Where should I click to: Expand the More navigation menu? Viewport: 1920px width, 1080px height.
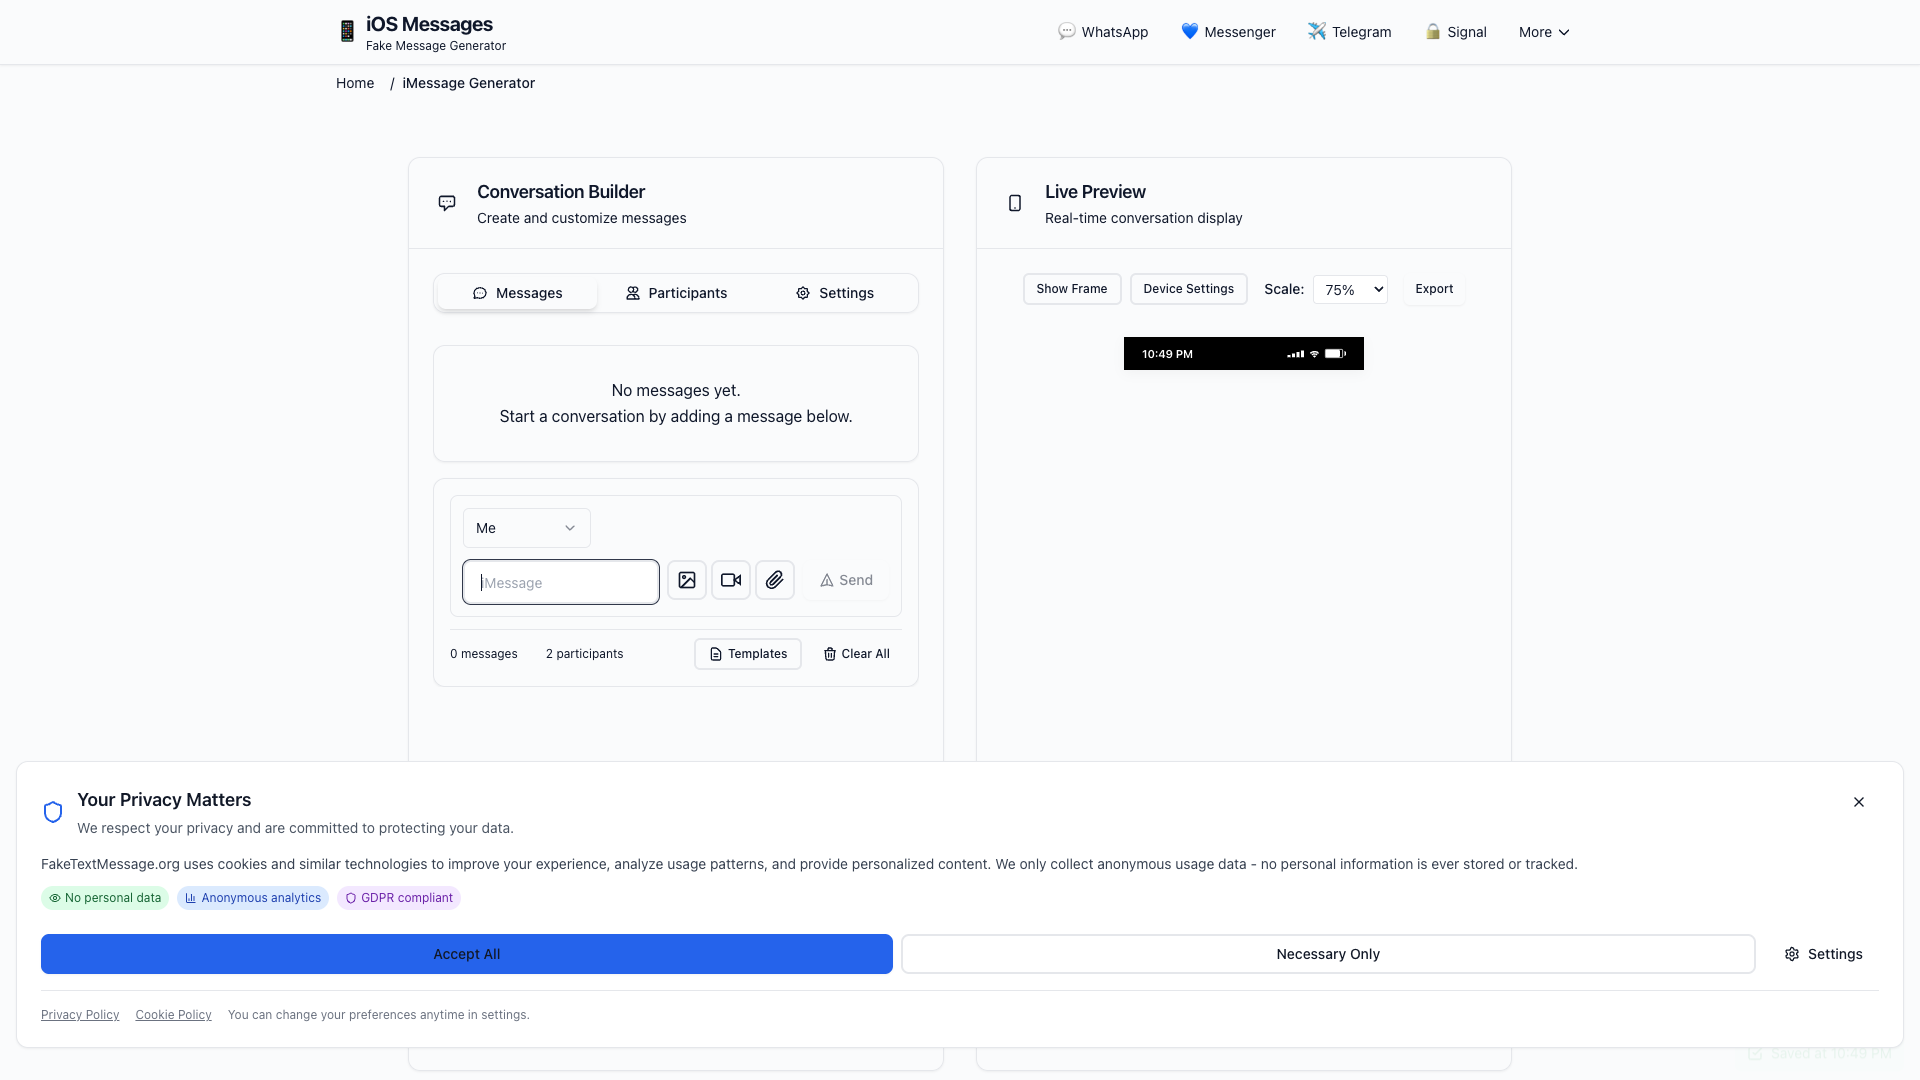pos(1544,32)
